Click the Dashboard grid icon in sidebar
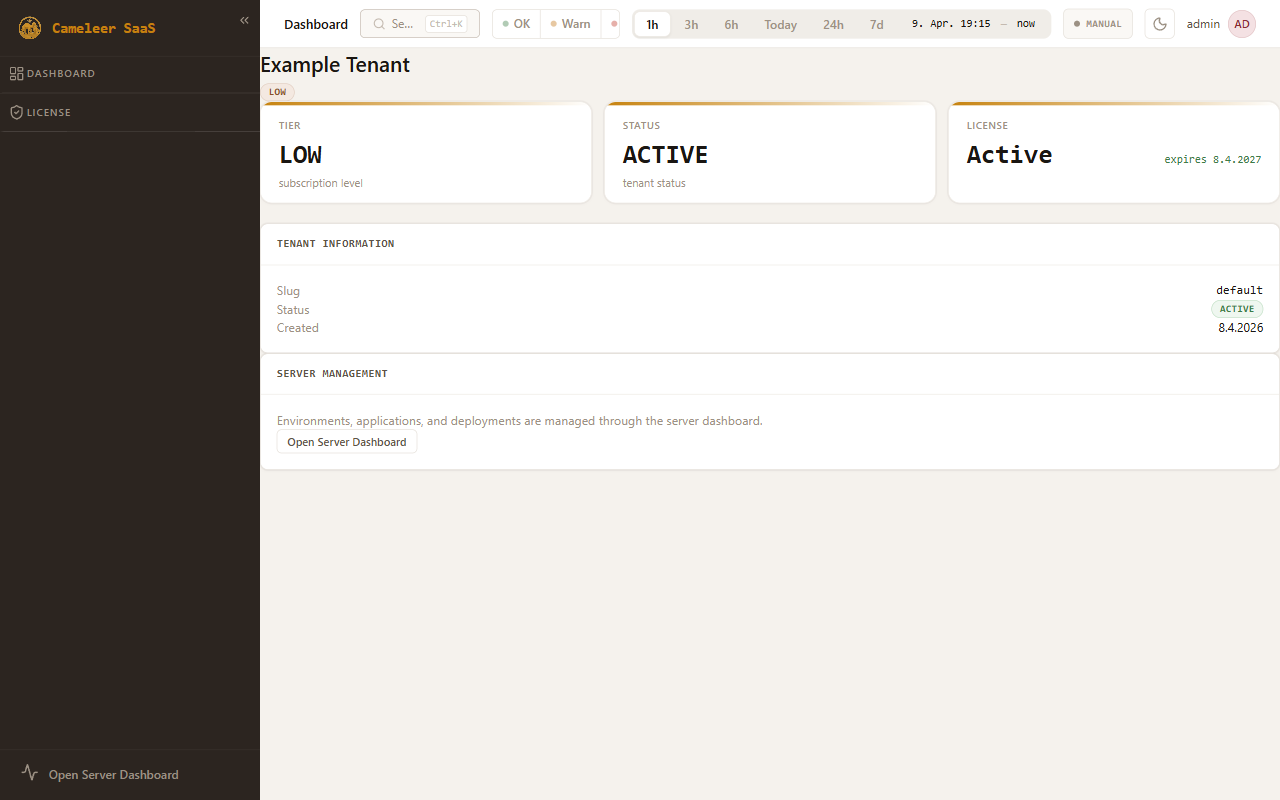This screenshot has height=800, width=1280. pyautogui.click(x=16, y=74)
